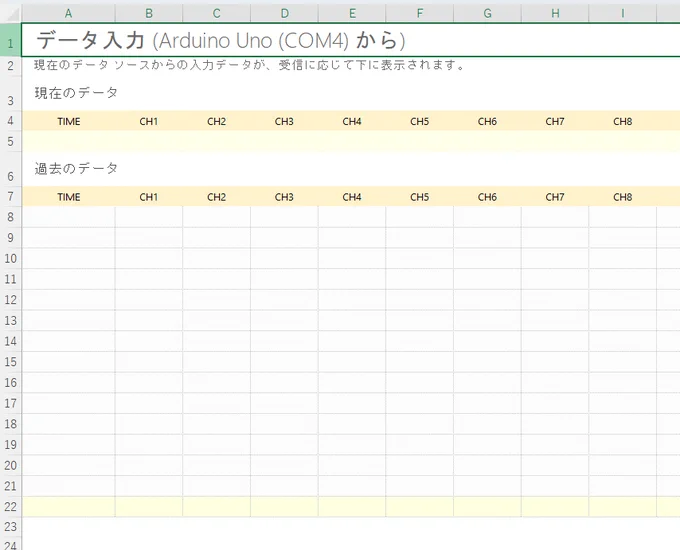Select column I header
This screenshot has width=680, height=550.
click(x=622, y=13)
